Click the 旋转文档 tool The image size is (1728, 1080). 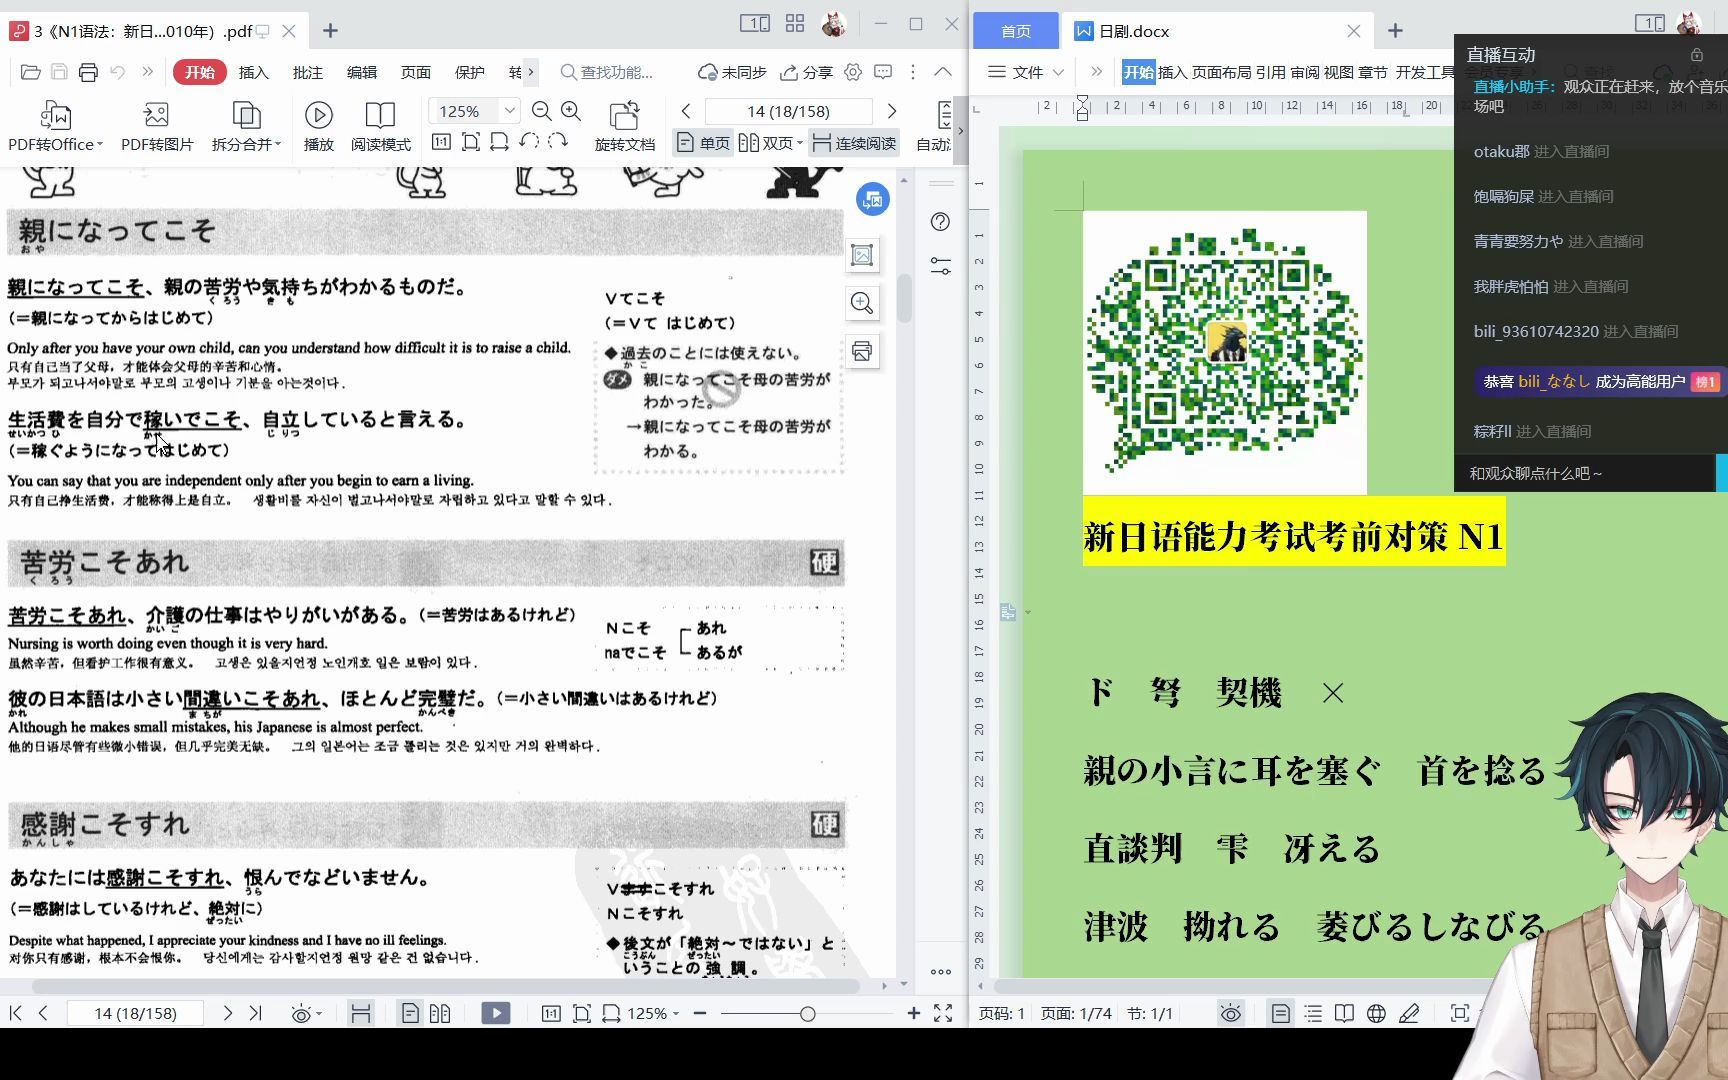pyautogui.click(x=625, y=126)
